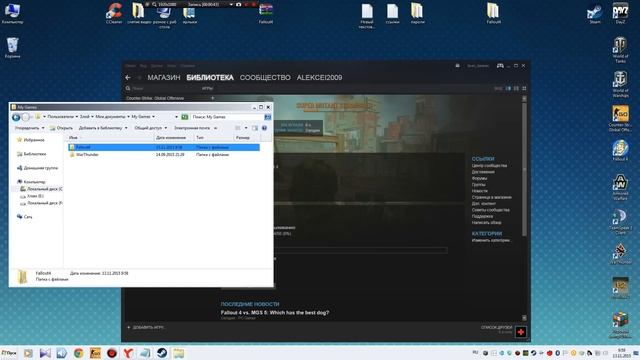Click Steam game page vertical scrollbar
640x360 pixels.
[x=524, y=169]
